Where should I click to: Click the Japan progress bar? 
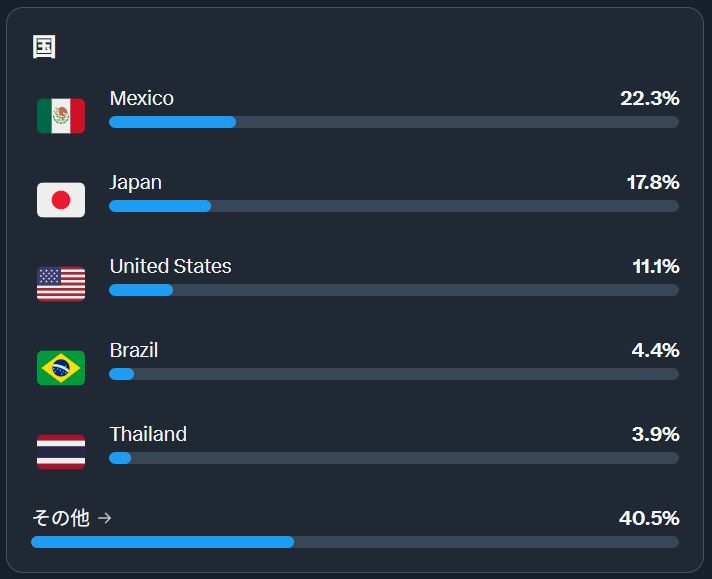point(393,206)
